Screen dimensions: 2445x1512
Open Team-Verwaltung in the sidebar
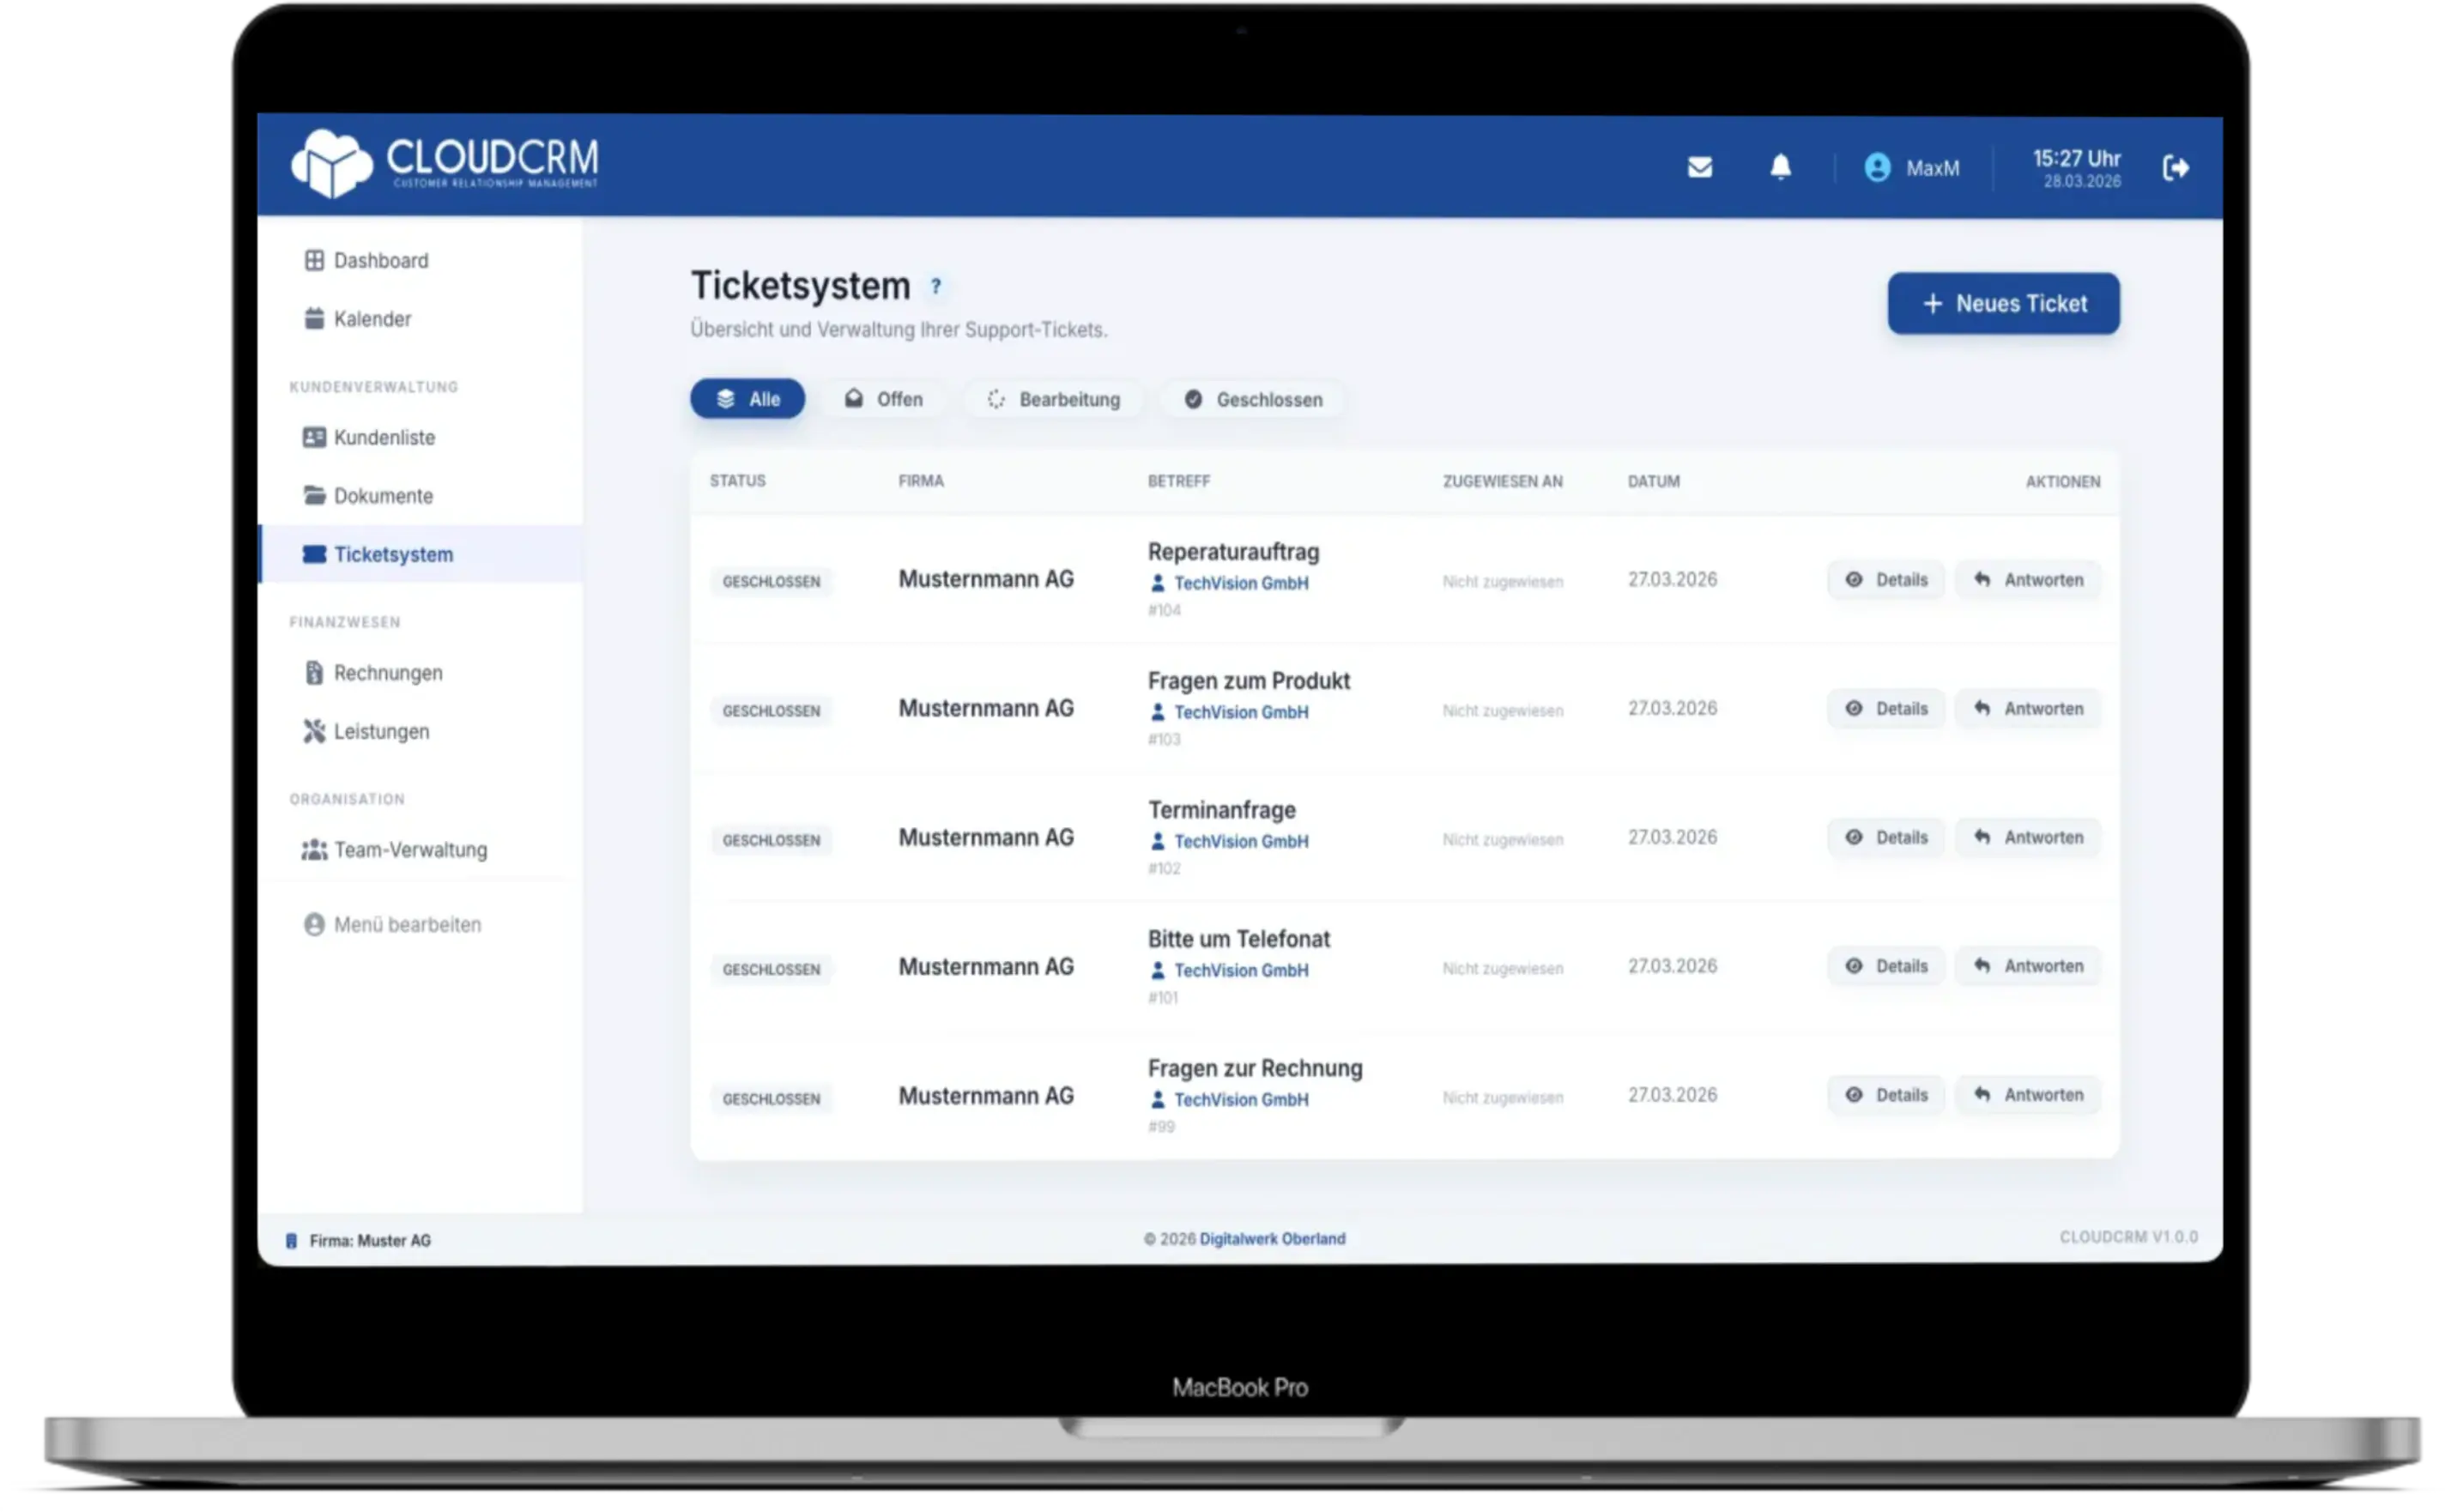point(421,849)
